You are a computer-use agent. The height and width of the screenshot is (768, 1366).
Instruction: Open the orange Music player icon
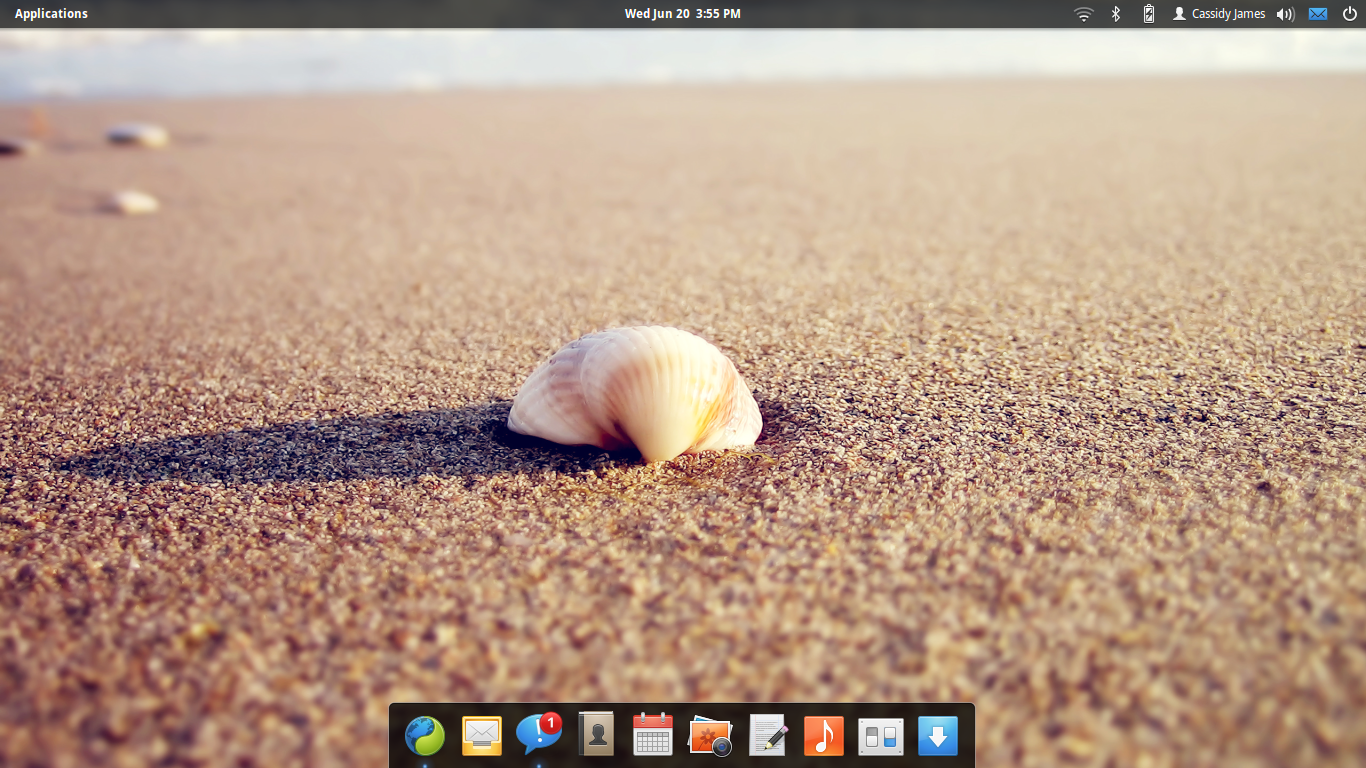[x=824, y=737]
